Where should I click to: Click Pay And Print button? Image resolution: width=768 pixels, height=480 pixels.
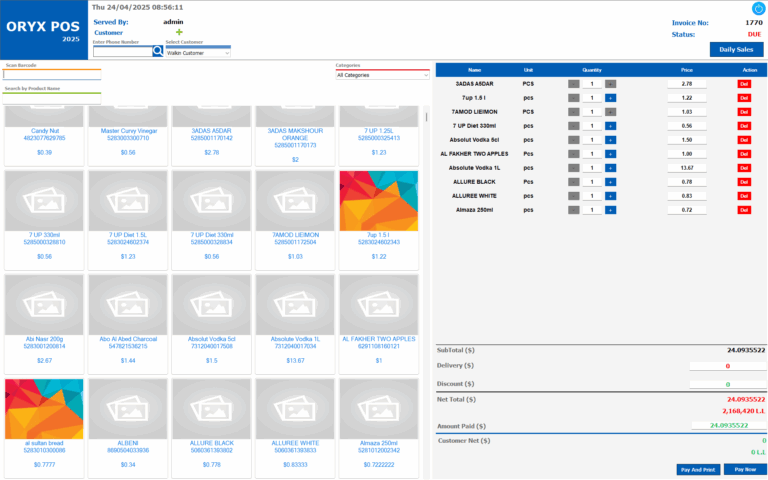coord(698,470)
